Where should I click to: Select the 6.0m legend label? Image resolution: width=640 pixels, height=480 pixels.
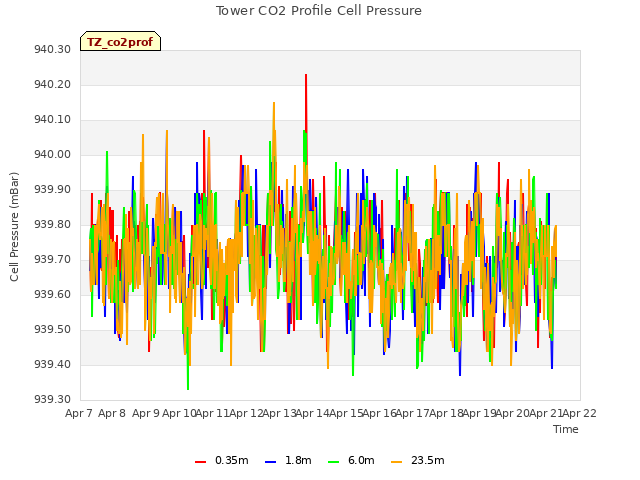pos(361,460)
